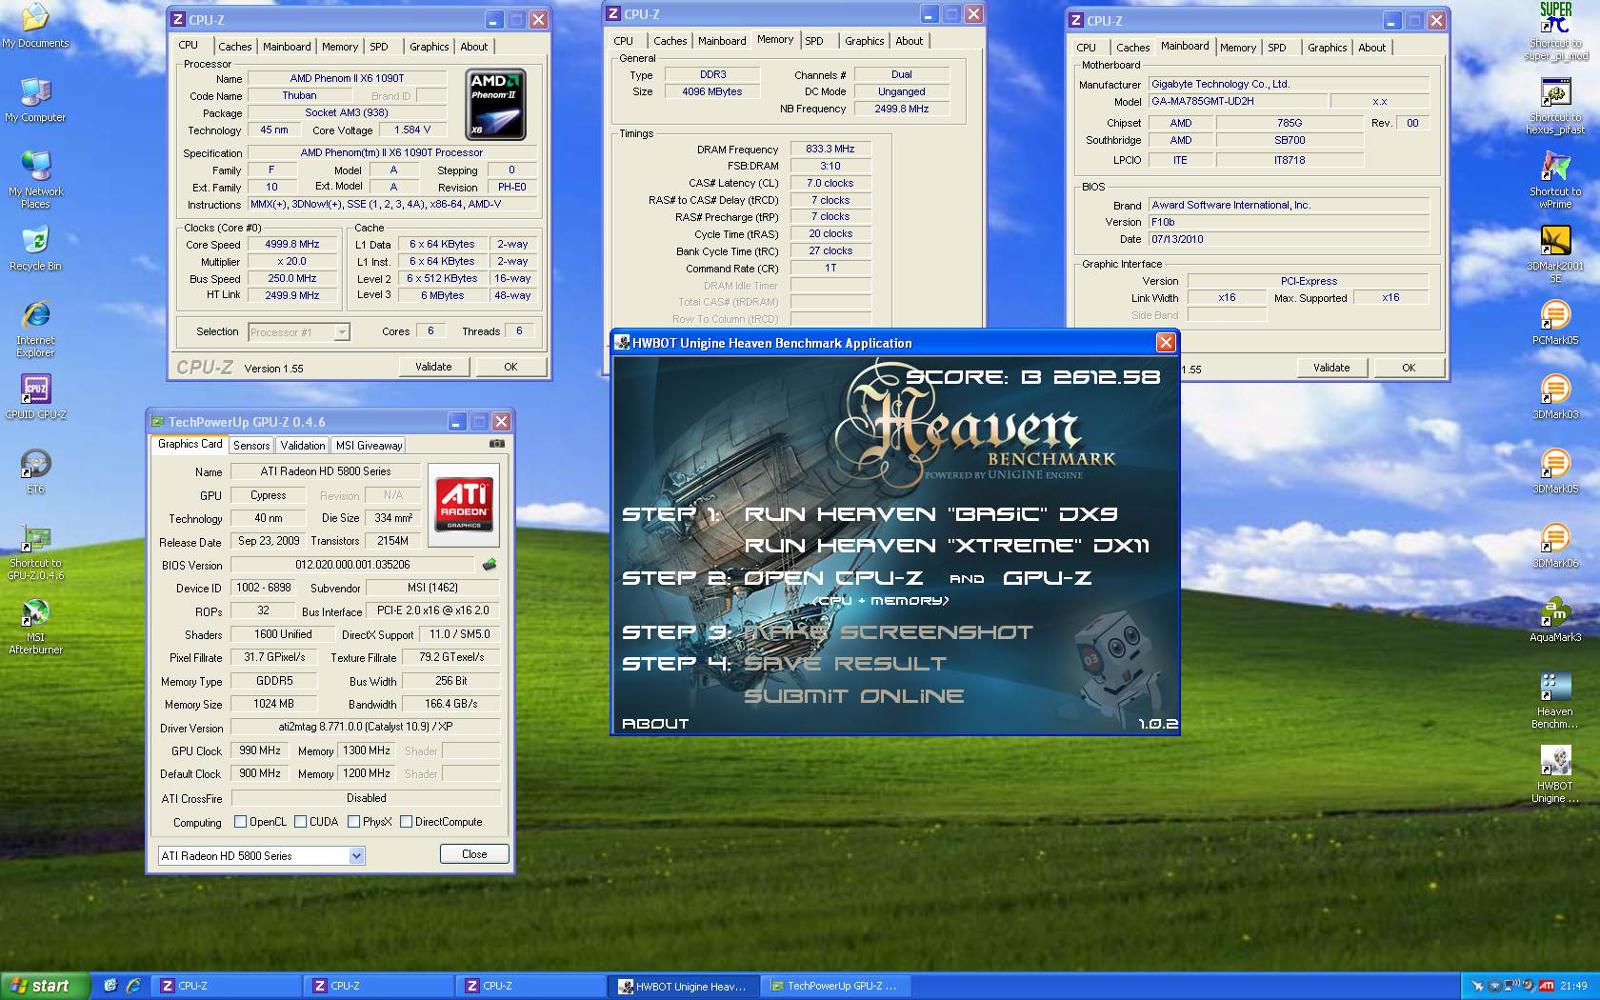Screen dimensions: 1600x1000
Task: Click Run Heaven "Xtreme" DX11
Action: [x=947, y=546]
